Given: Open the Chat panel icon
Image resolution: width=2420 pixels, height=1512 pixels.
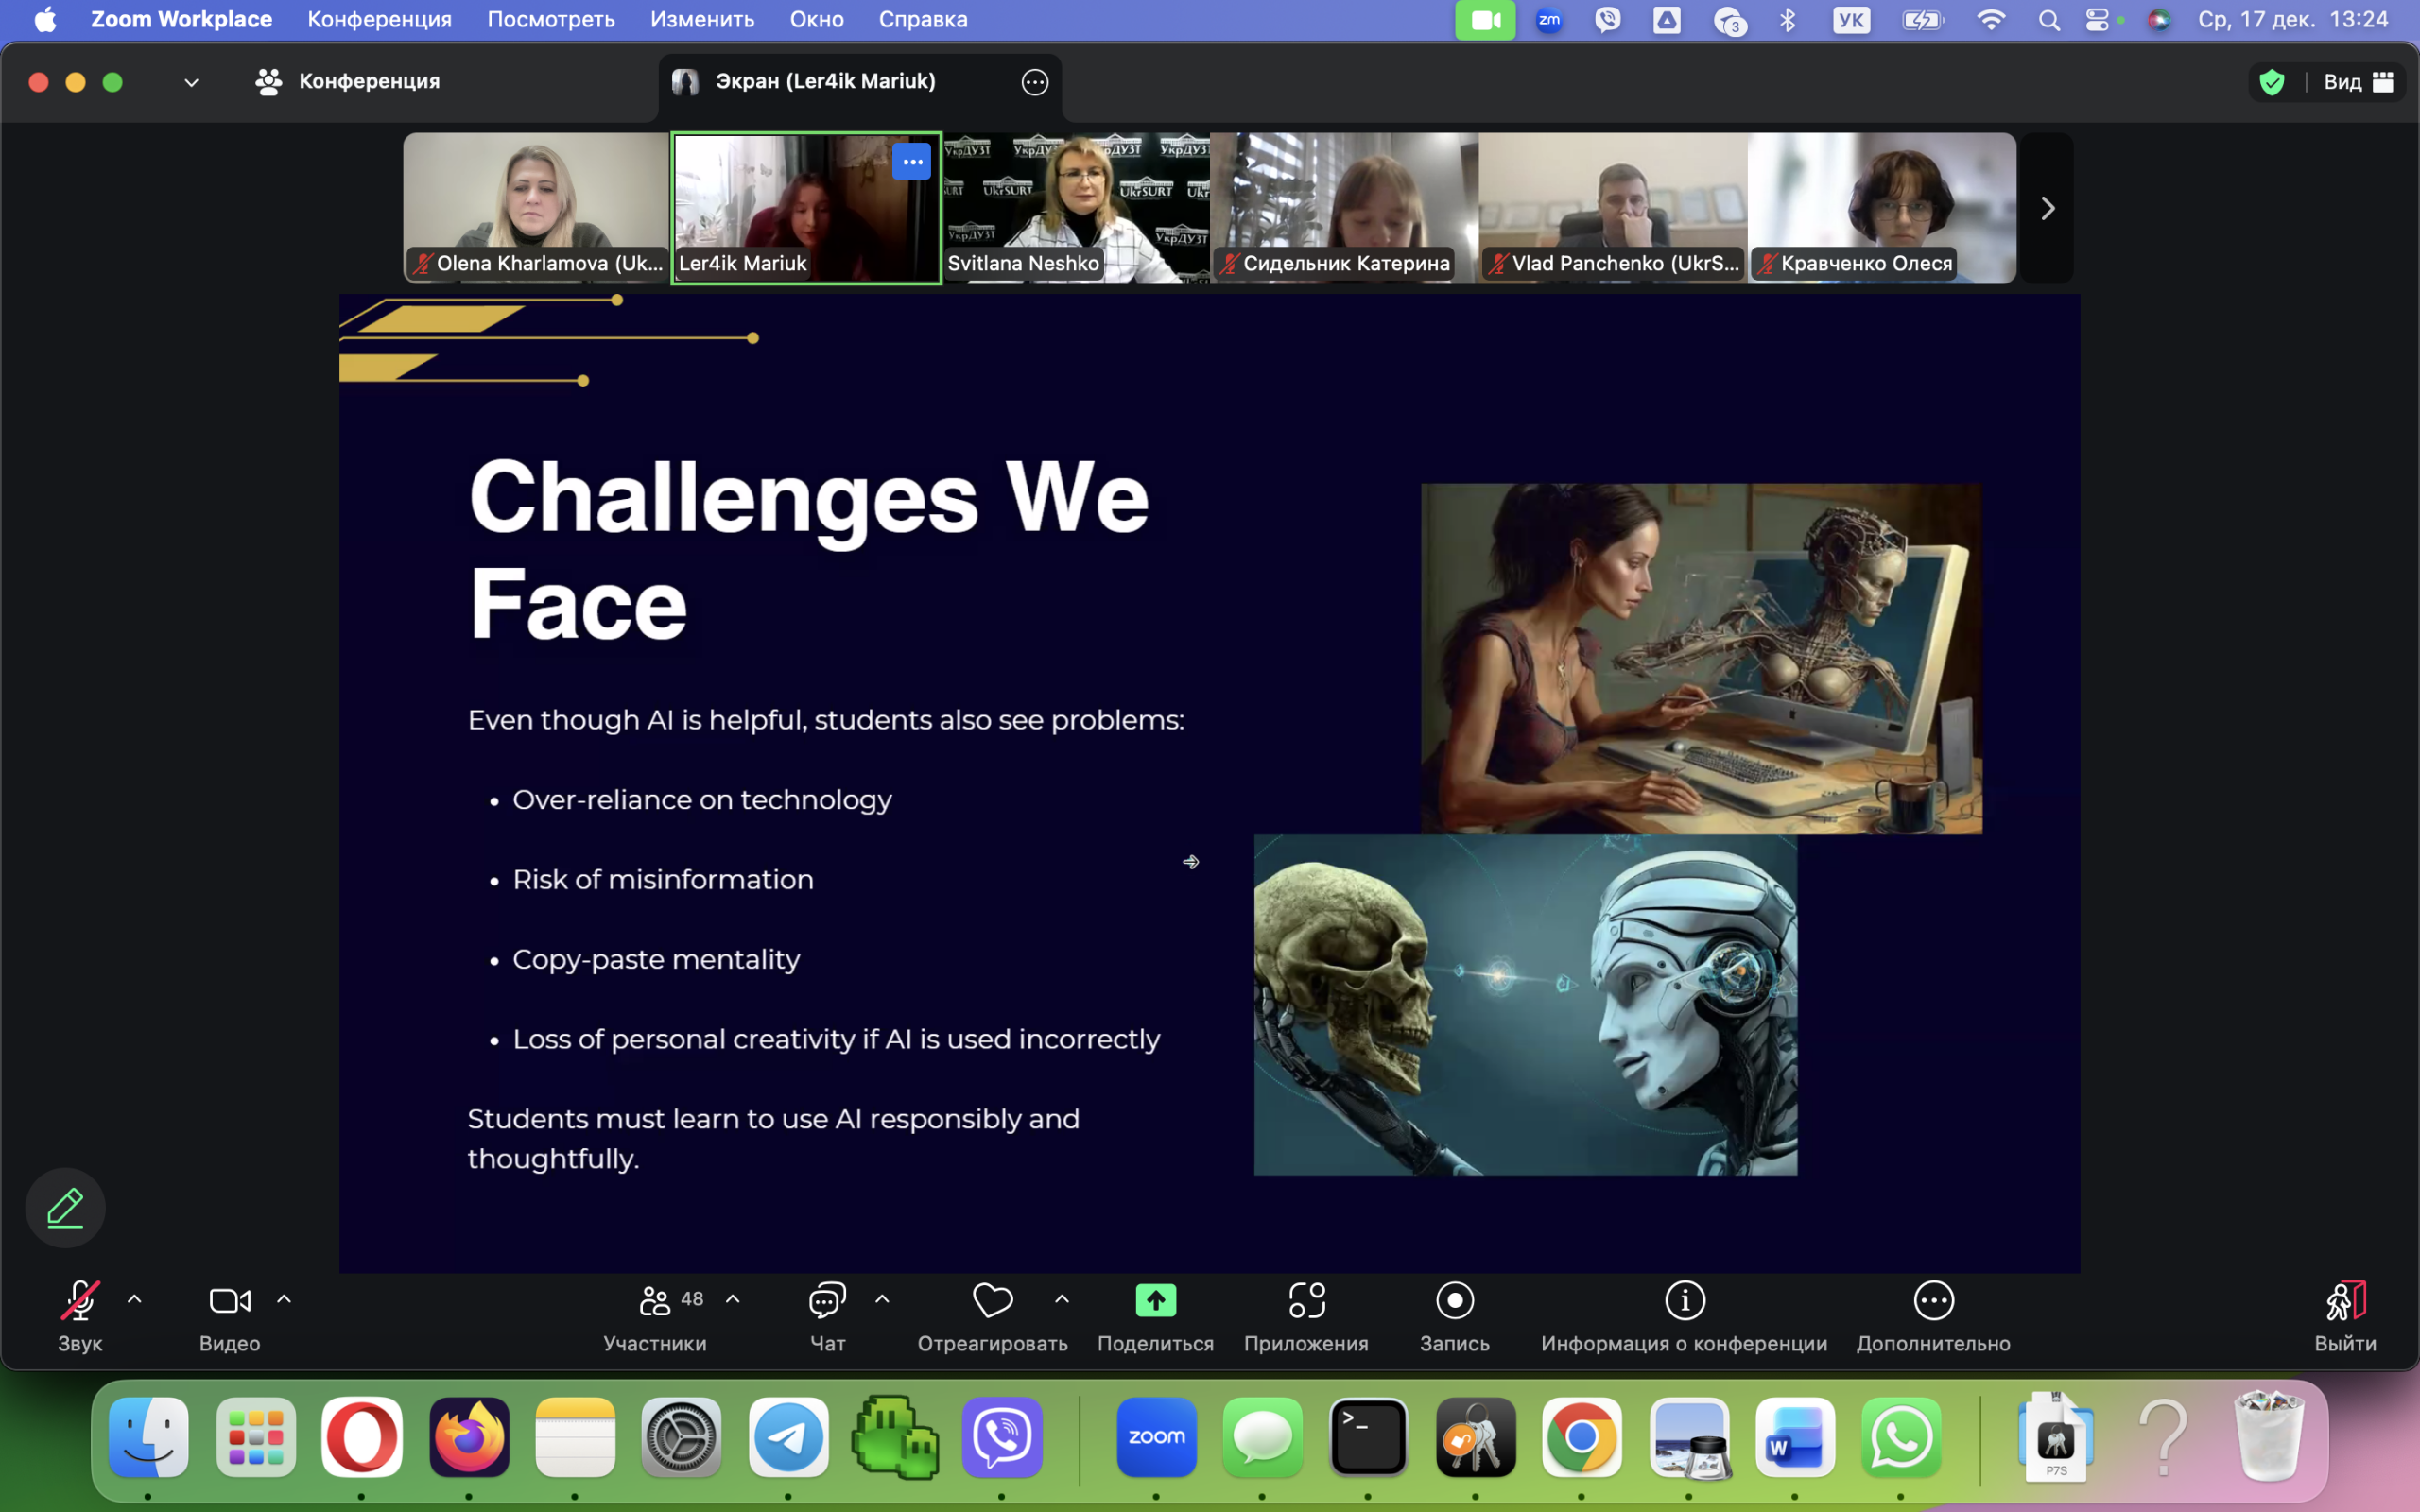Looking at the screenshot, I should 827,1301.
